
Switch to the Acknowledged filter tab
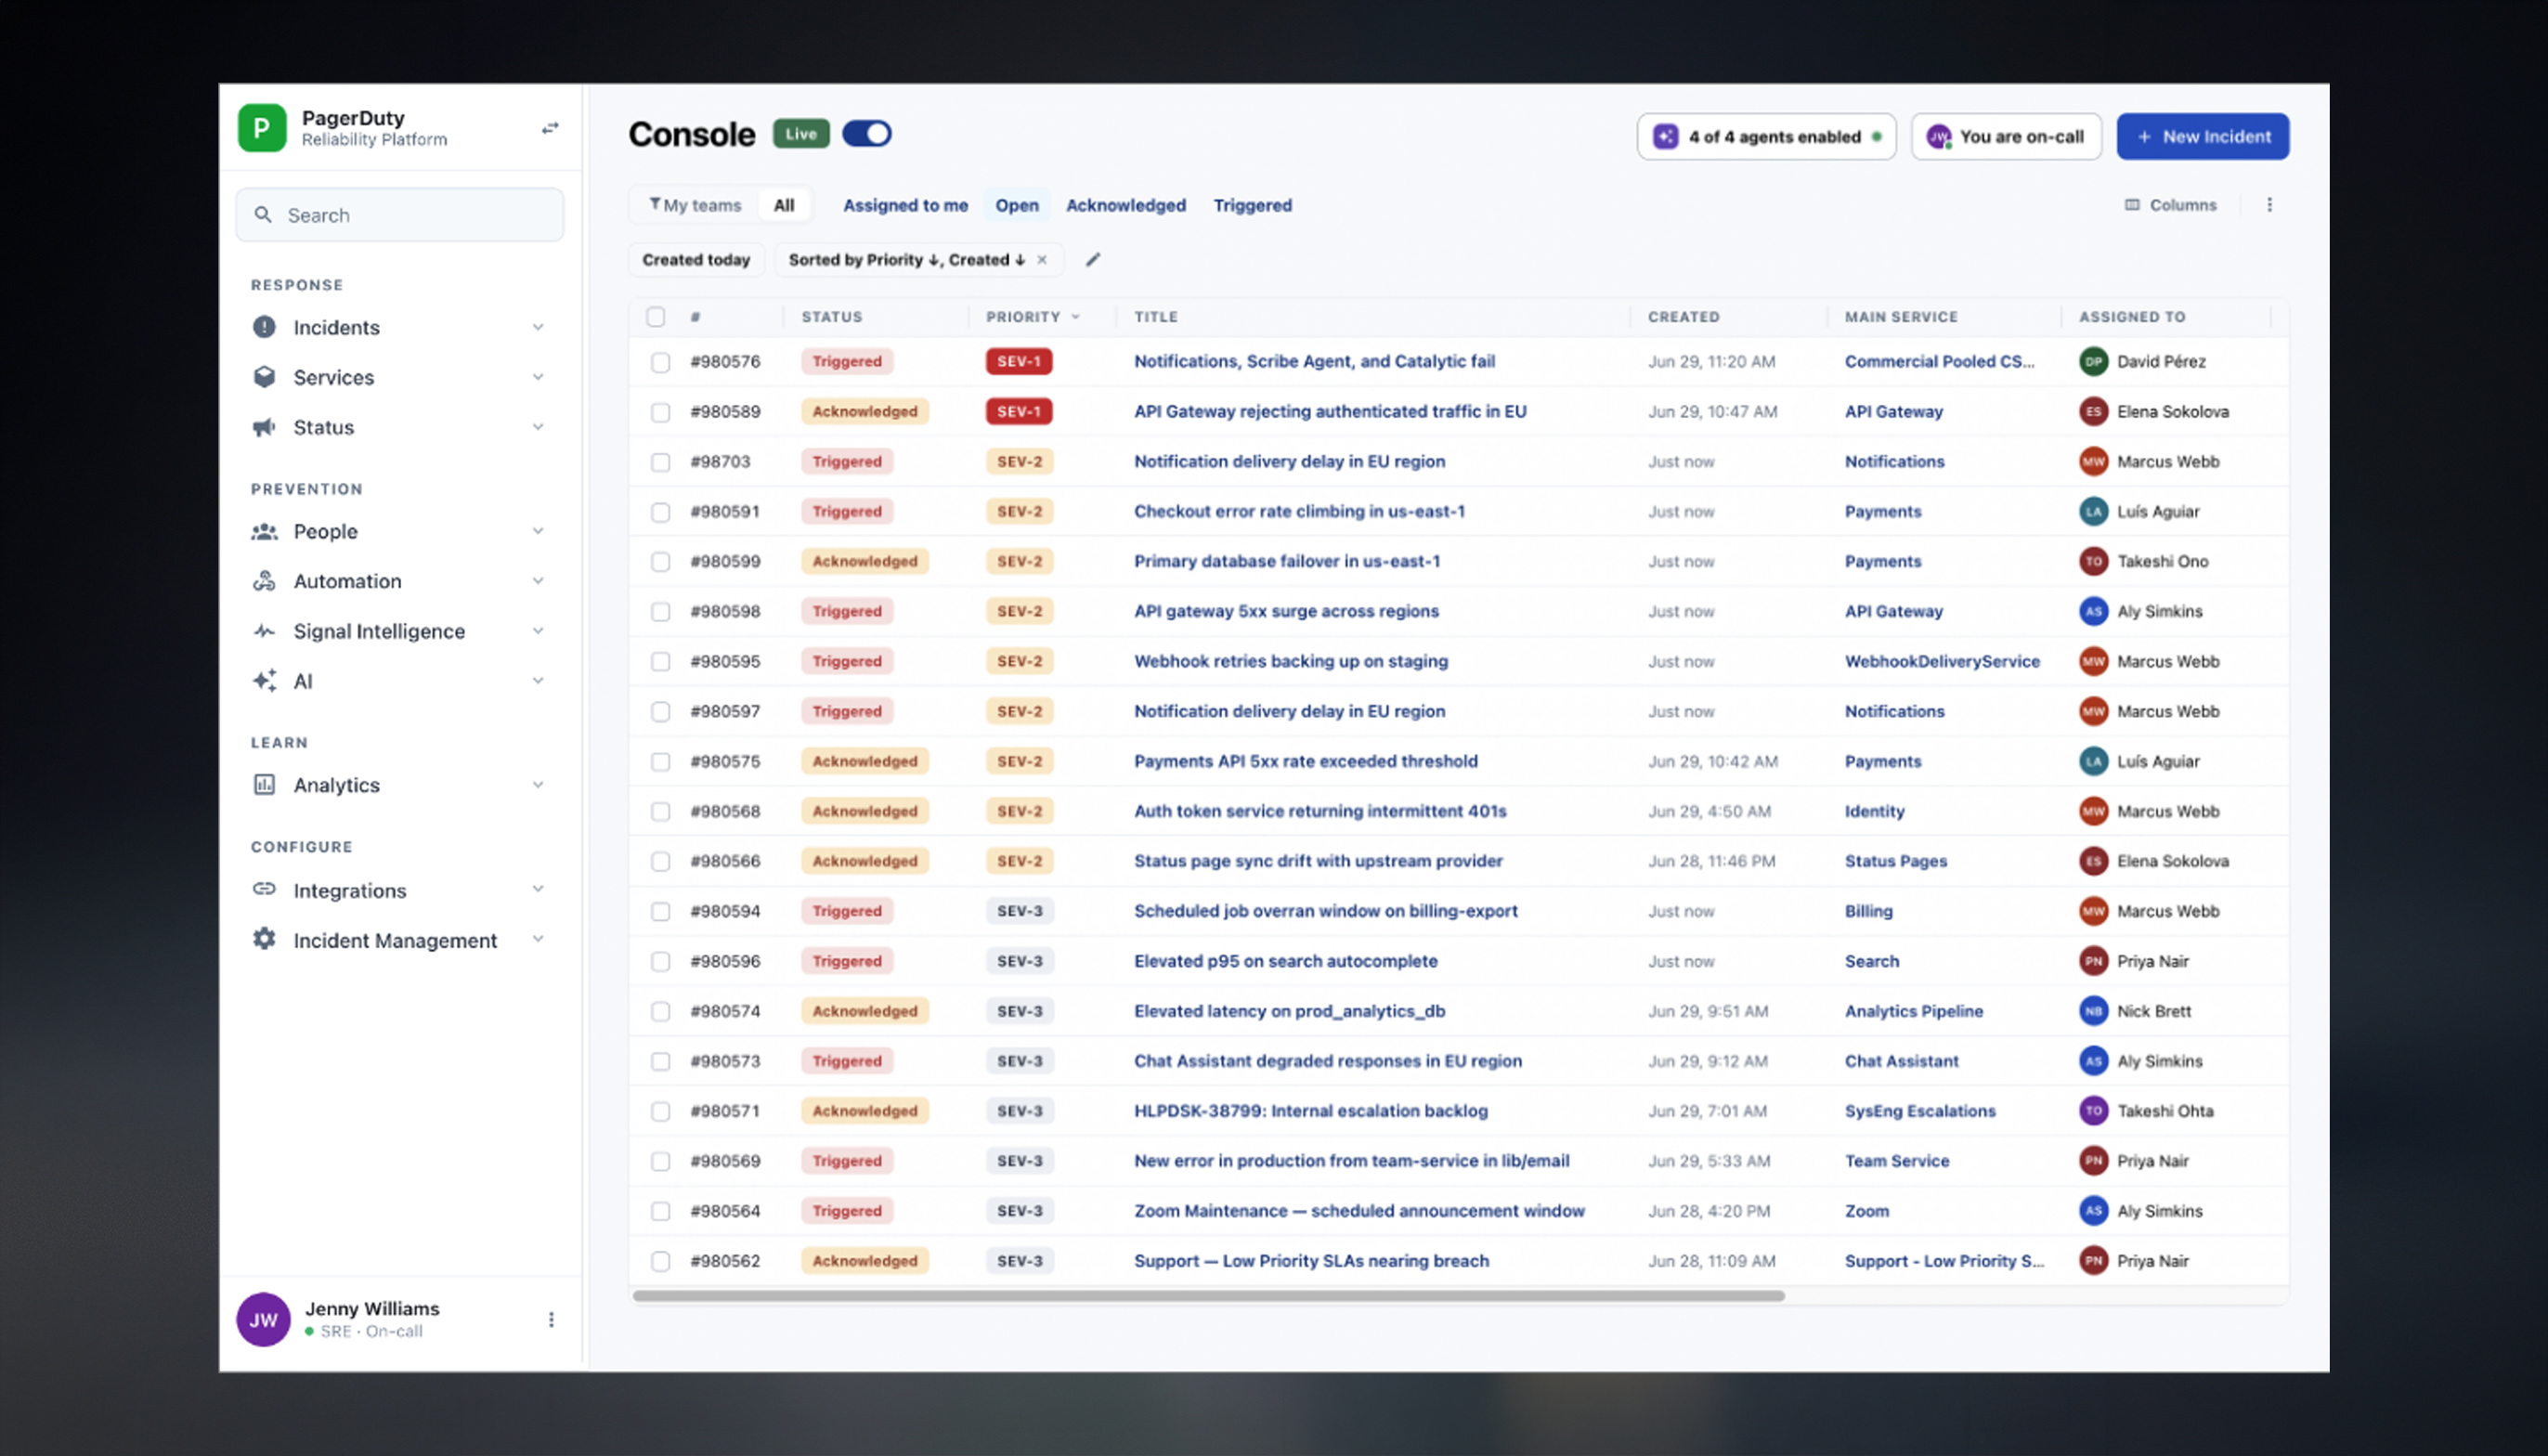tap(1125, 205)
